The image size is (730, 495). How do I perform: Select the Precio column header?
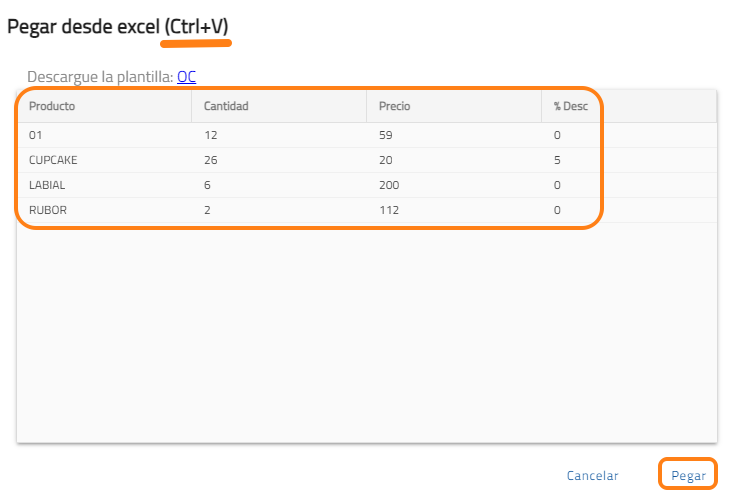pos(395,106)
